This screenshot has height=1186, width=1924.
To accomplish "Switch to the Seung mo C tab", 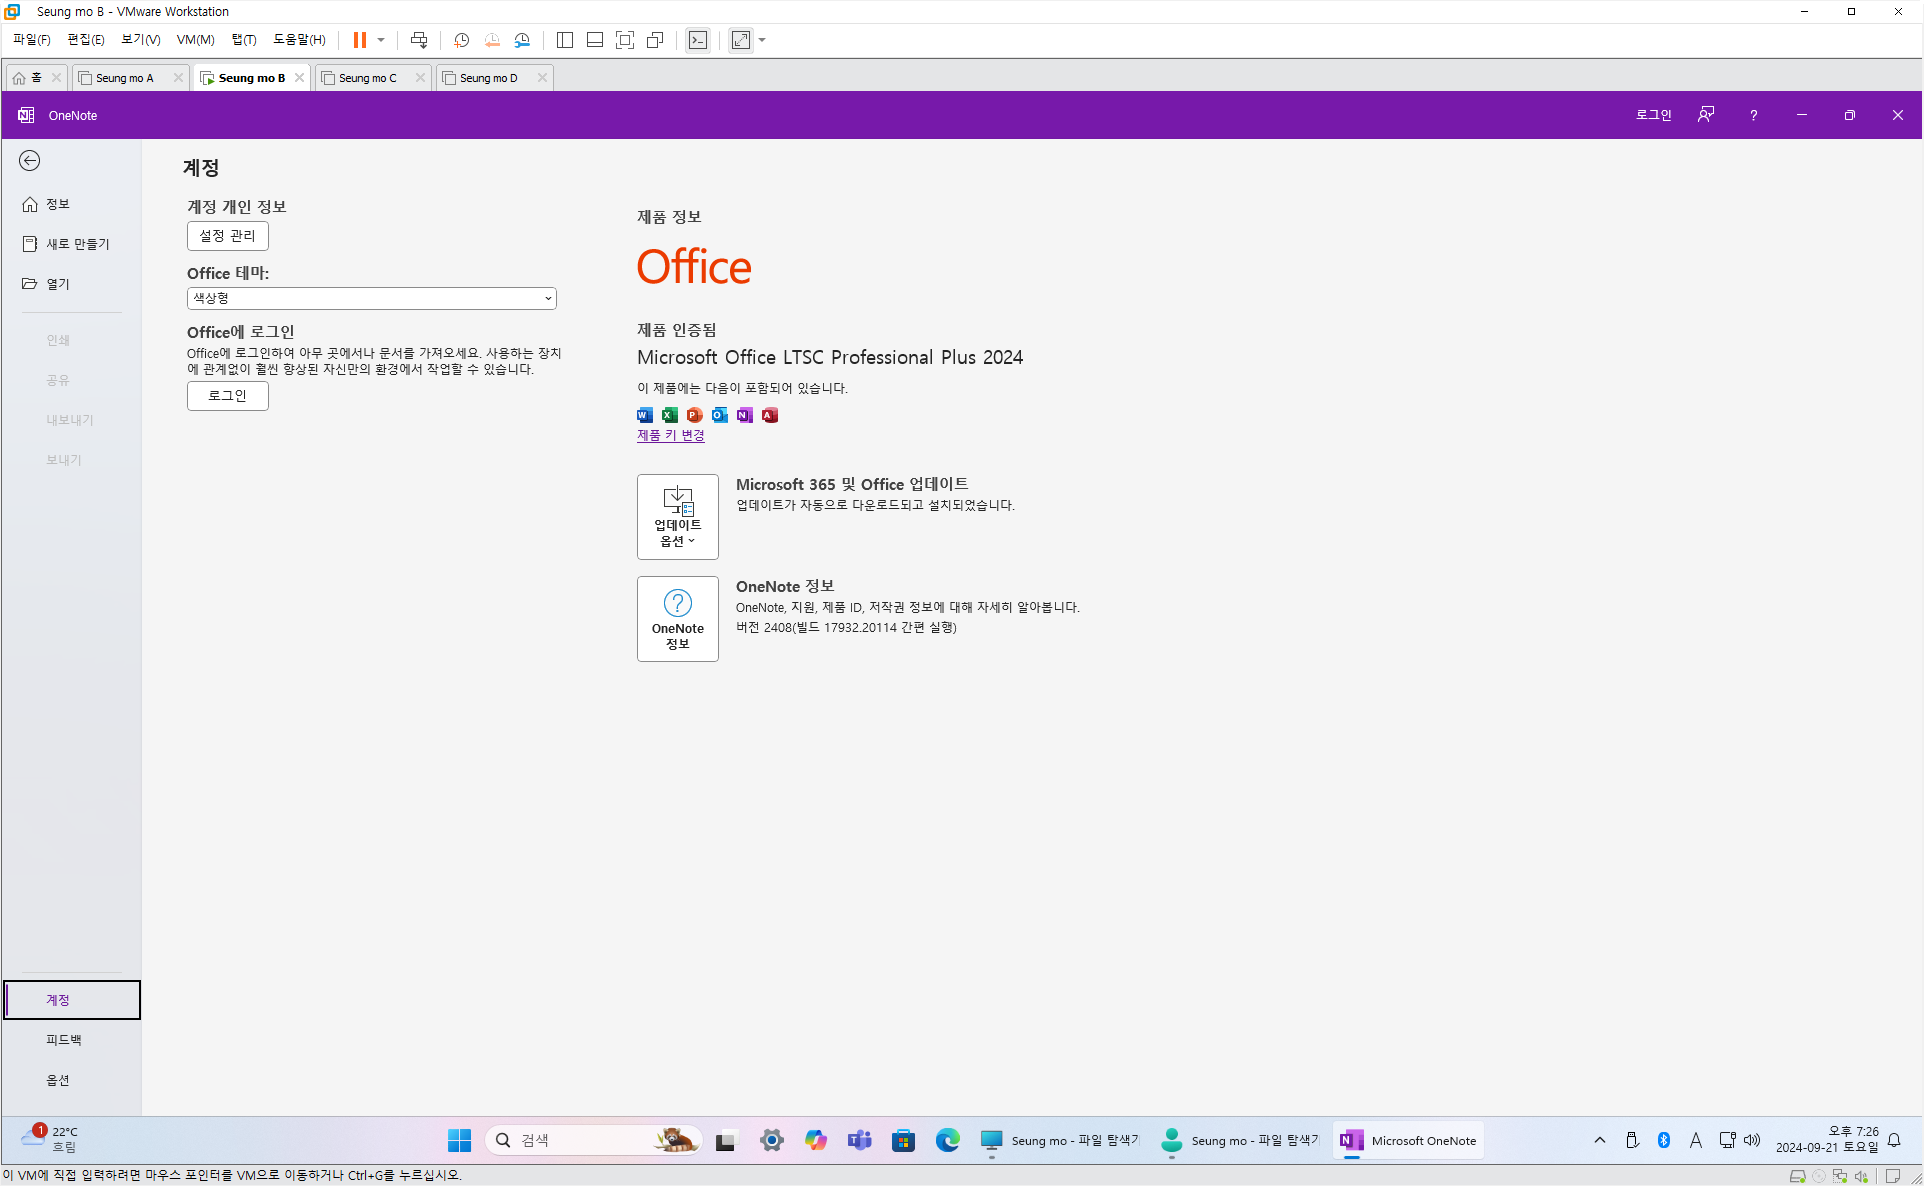I will [368, 78].
